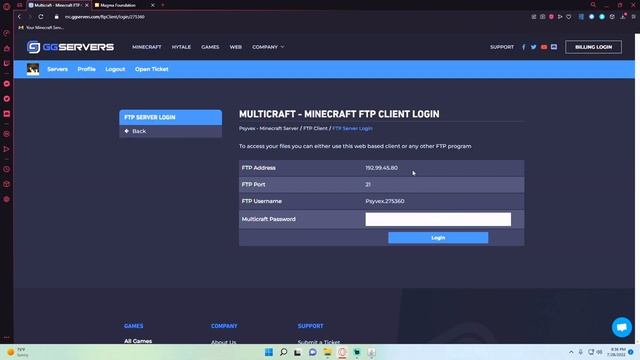Open GX Corner home sidebar icon
The image size is (640, 360).
(7, 48)
